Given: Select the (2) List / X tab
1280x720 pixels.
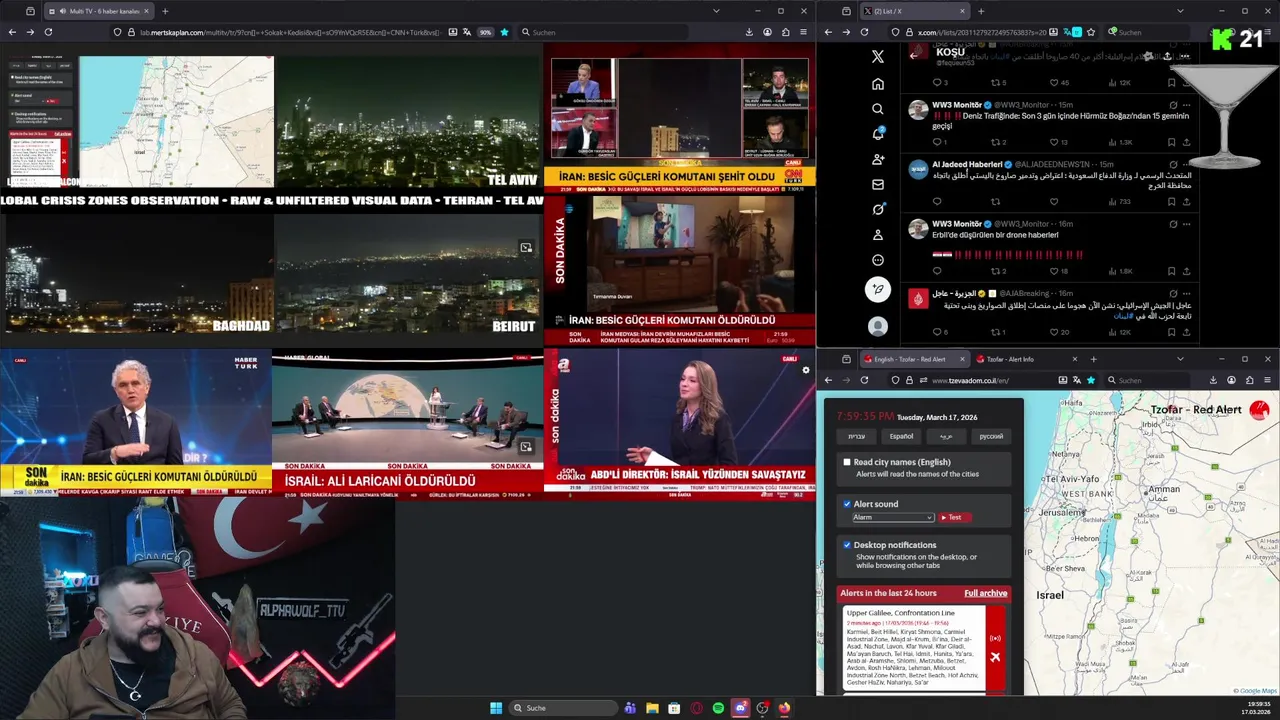Looking at the screenshot, I should point(914,11).
